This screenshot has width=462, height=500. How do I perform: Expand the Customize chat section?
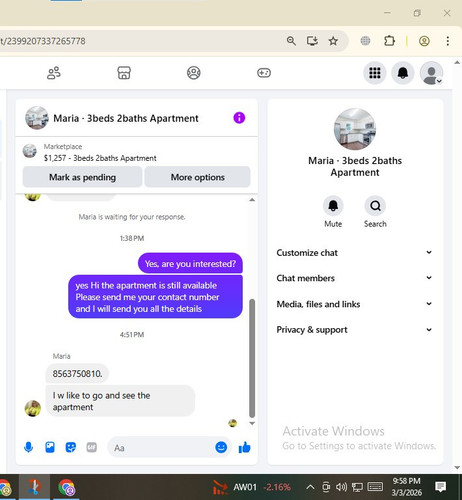click(x=355, y=253)
